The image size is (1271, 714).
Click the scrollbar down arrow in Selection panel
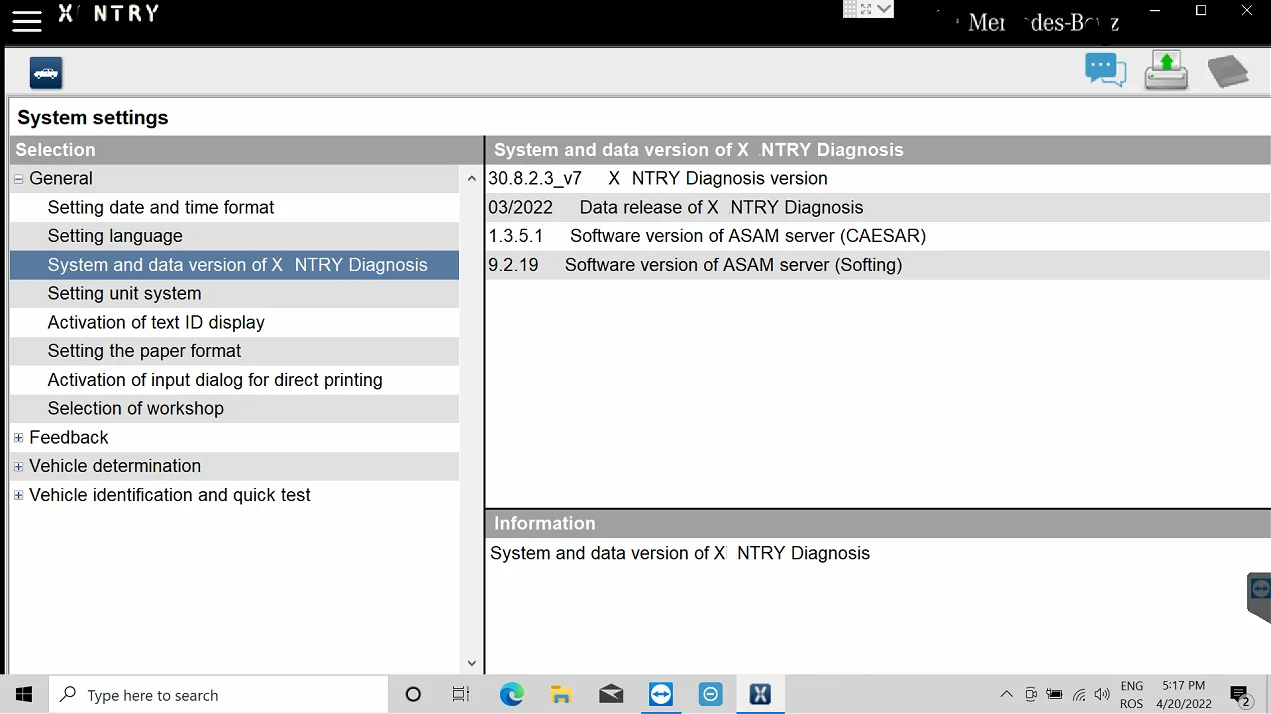click(x=472, y=664)
